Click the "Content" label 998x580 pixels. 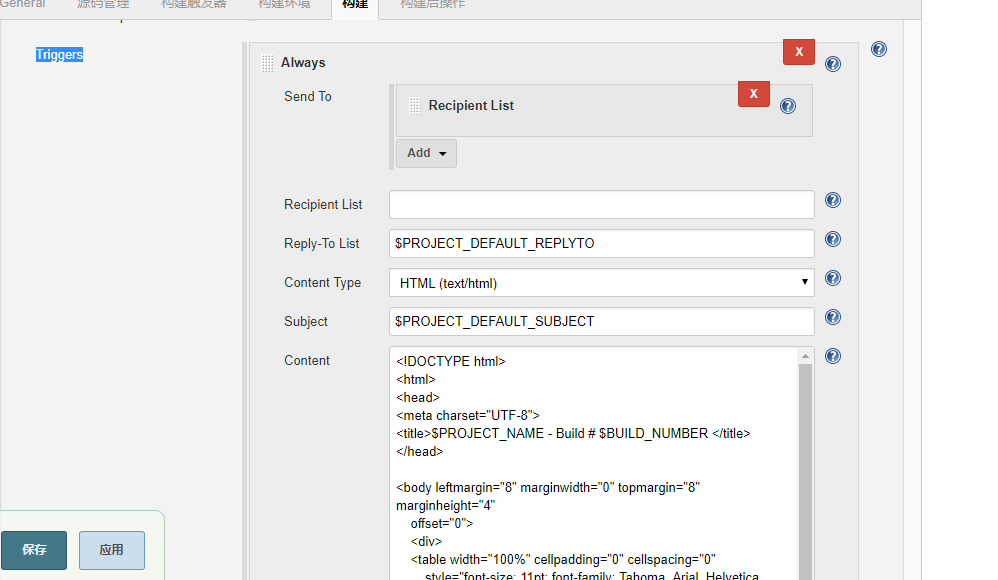(307, 360)
